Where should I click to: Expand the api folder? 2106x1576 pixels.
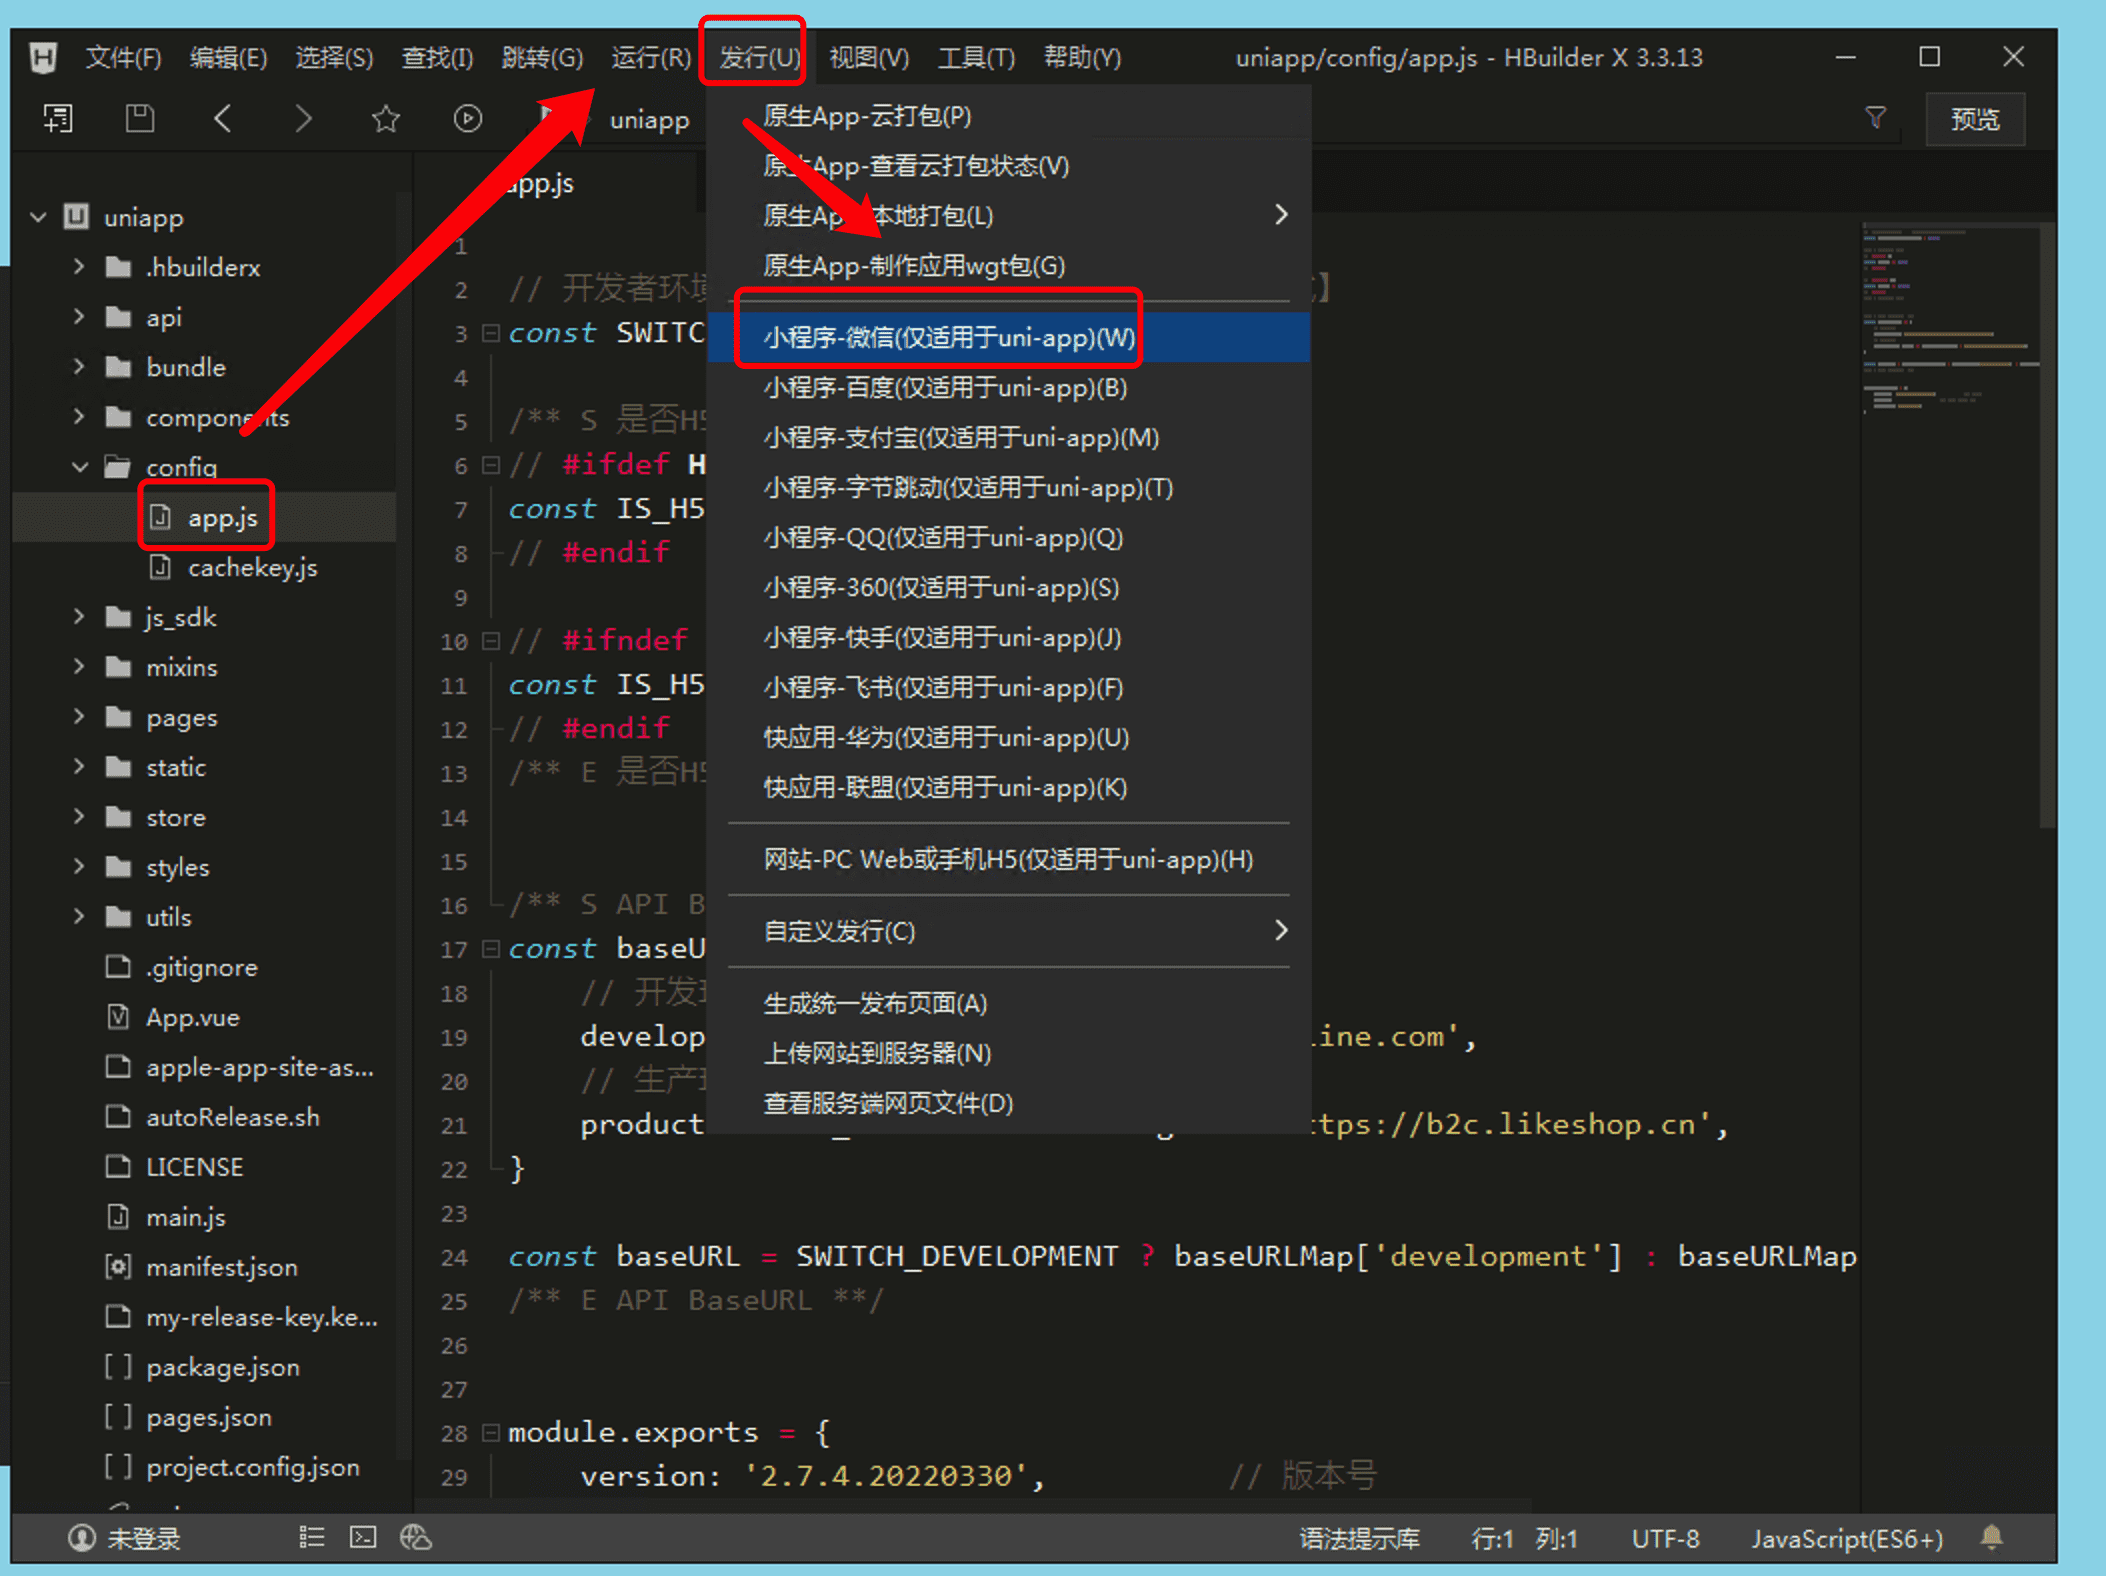pos(78,317)
